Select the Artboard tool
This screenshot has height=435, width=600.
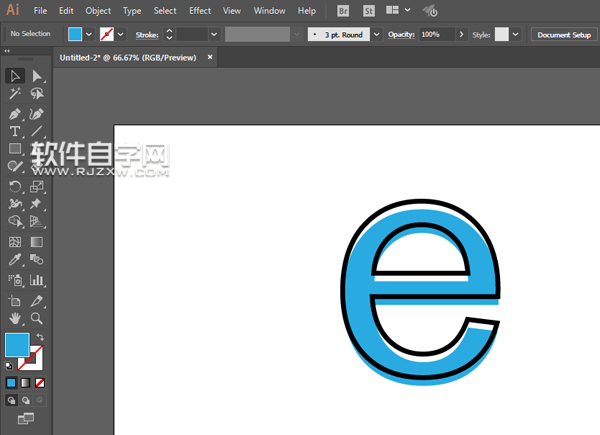(15, 301)
